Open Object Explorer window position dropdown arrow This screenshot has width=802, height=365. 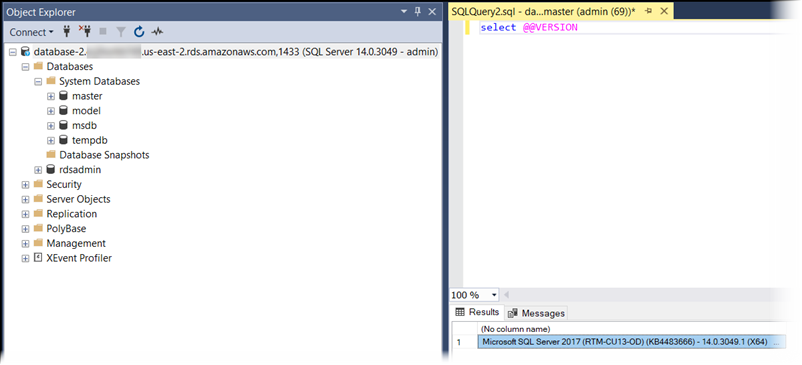click(404, 12)
